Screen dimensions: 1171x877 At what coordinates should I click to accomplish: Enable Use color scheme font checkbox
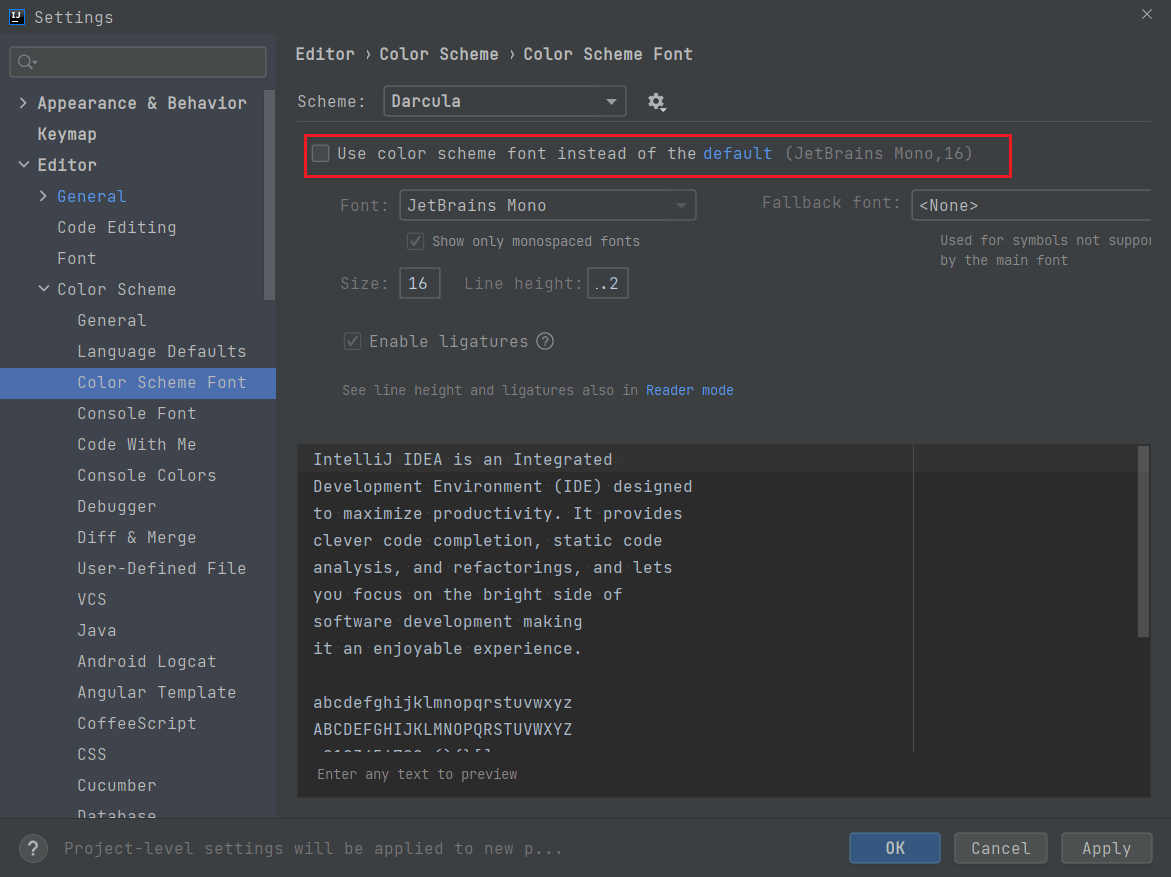321,153
